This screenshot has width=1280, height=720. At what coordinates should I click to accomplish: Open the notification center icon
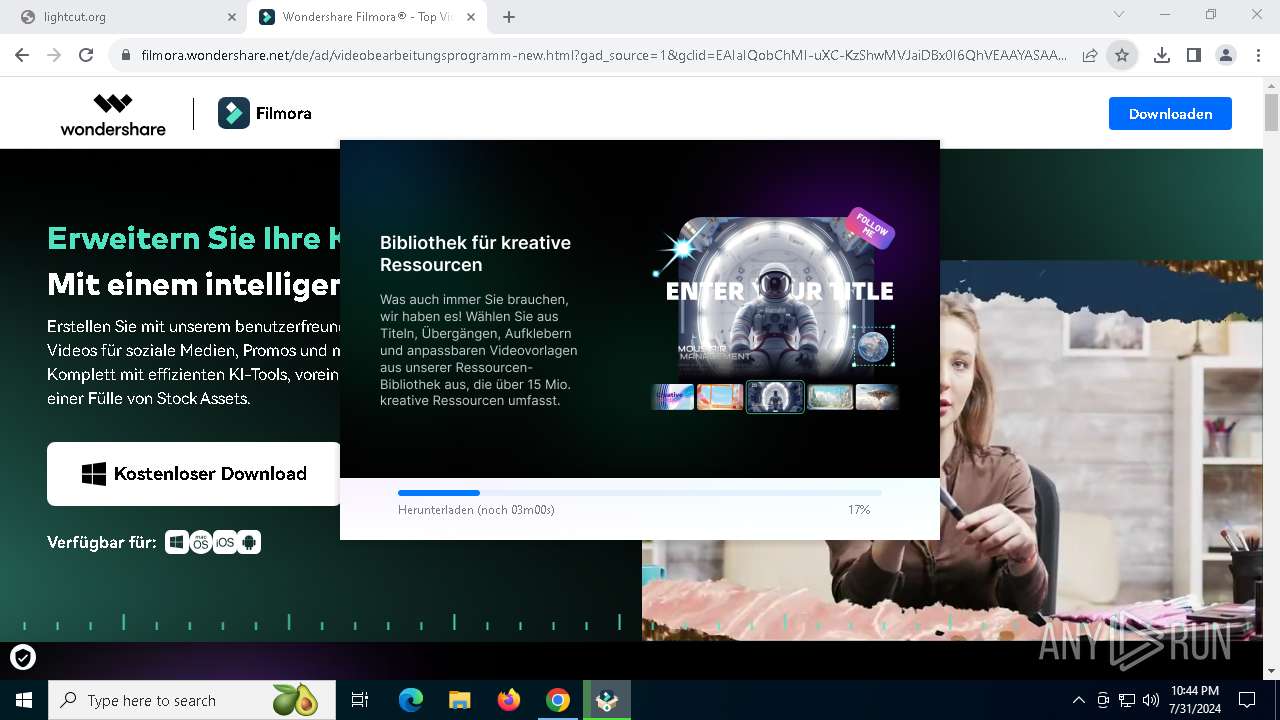(1247, 700)
